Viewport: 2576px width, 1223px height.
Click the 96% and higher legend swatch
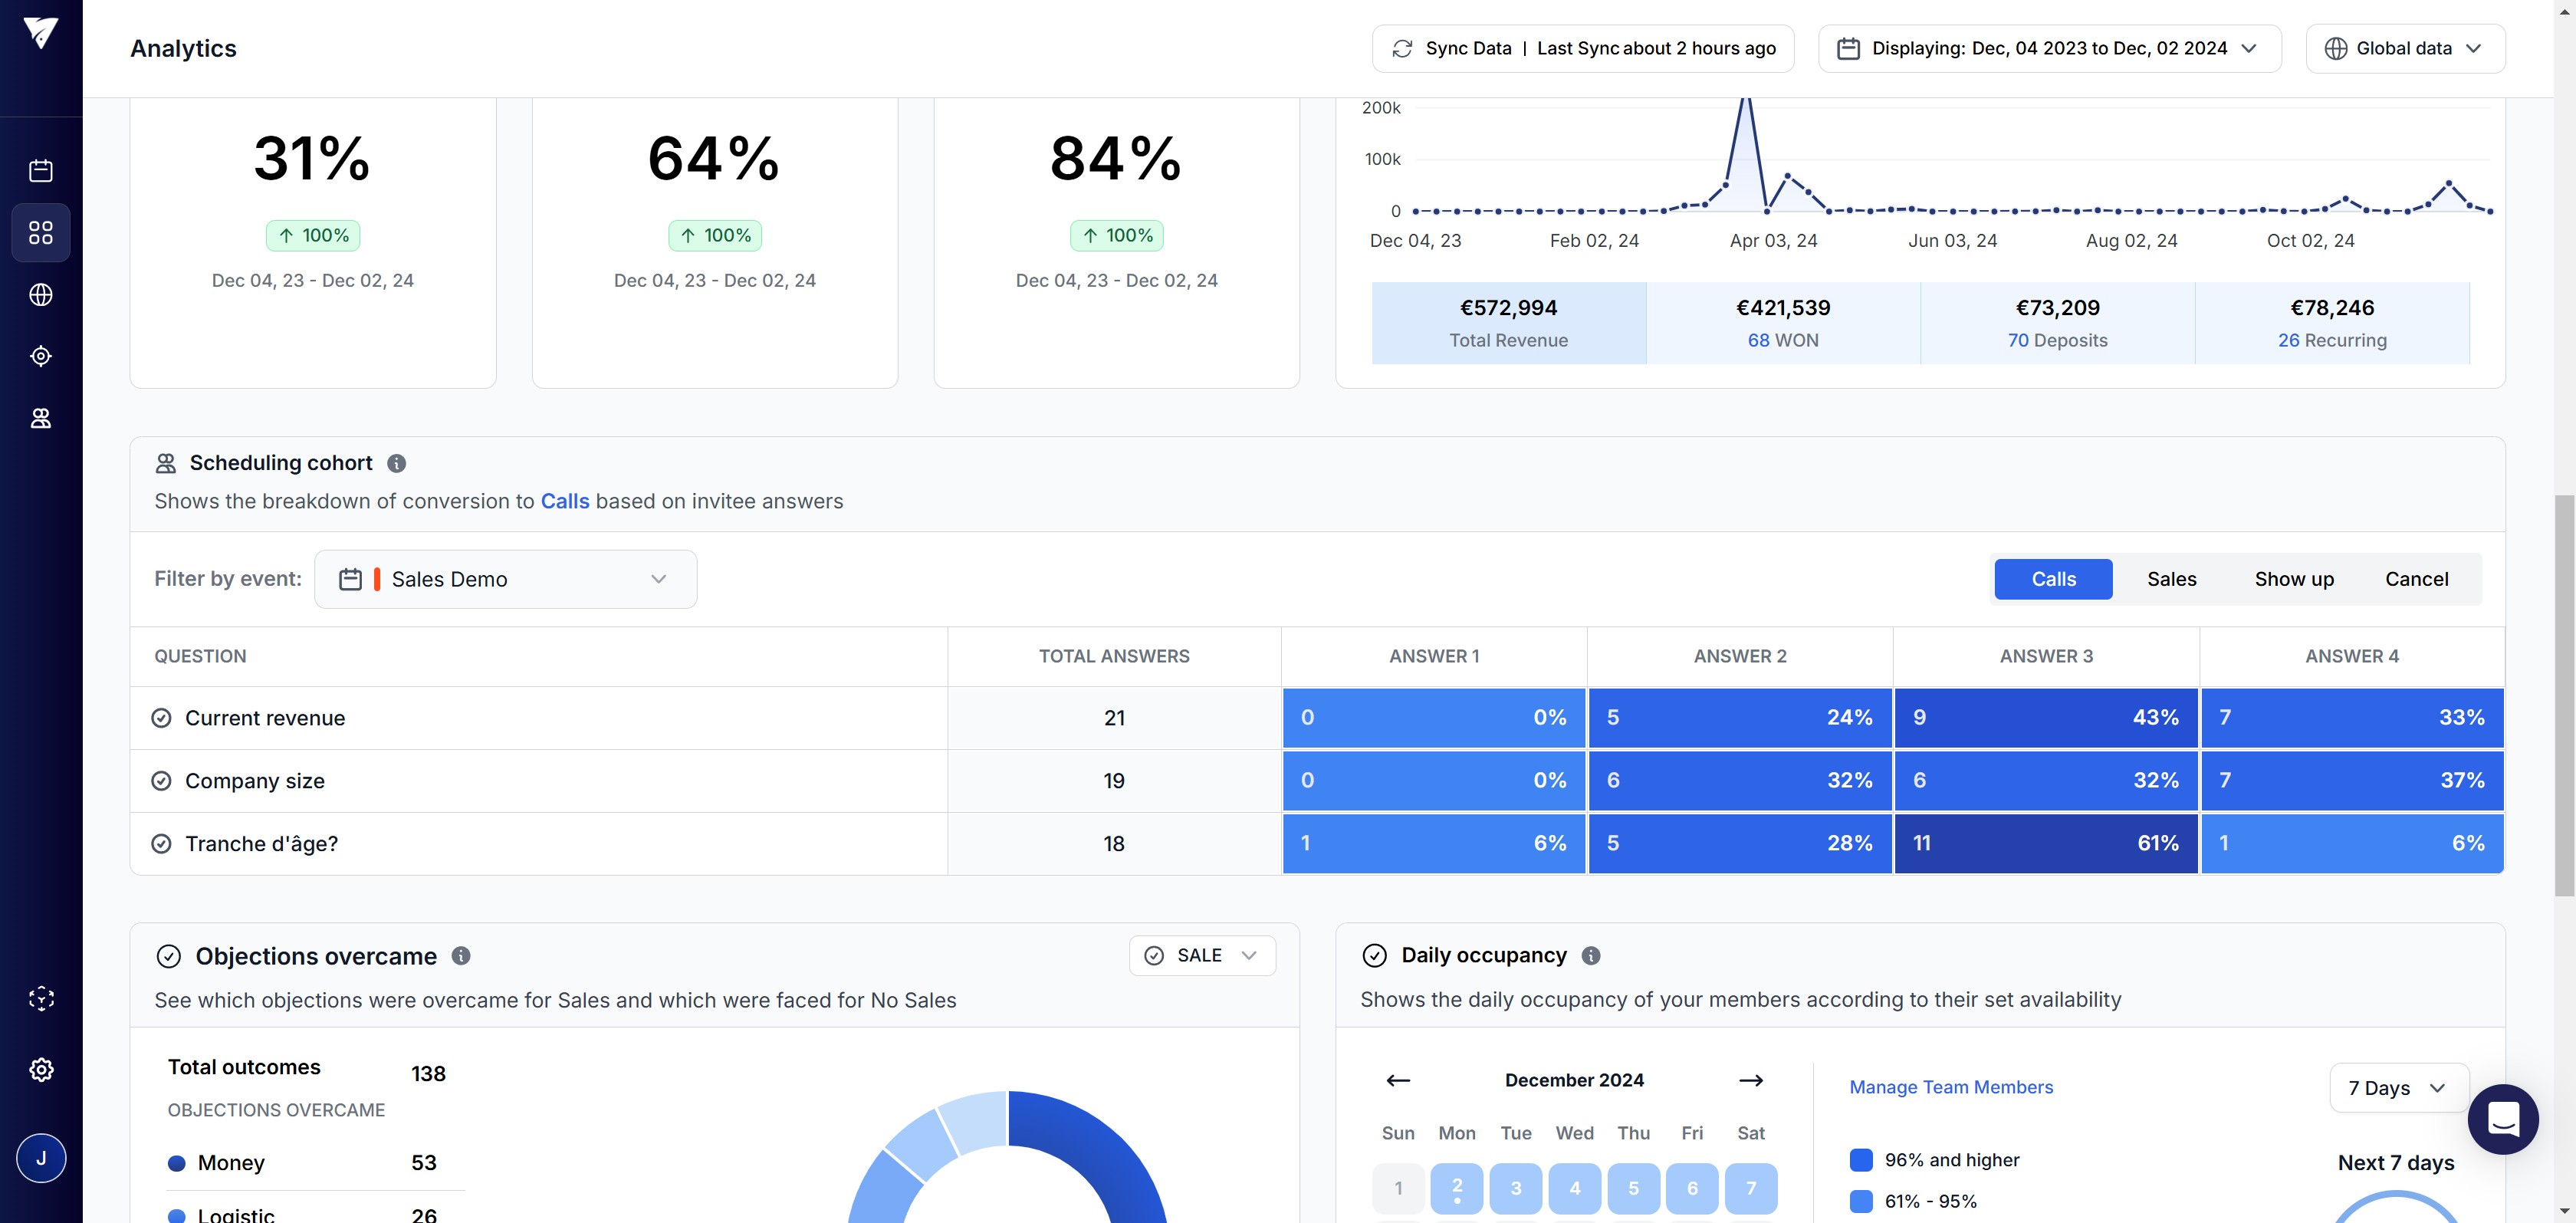click(1861, 1160)
